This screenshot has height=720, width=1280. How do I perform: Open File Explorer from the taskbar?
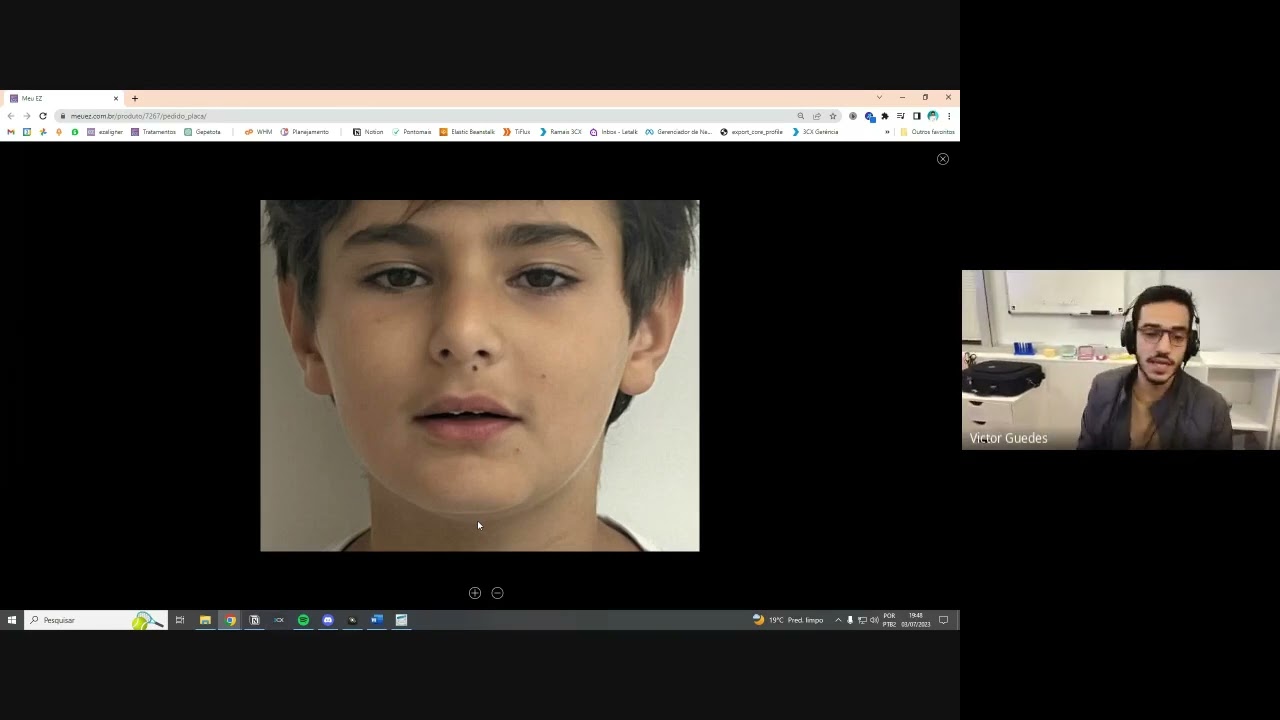click(205, 620)
